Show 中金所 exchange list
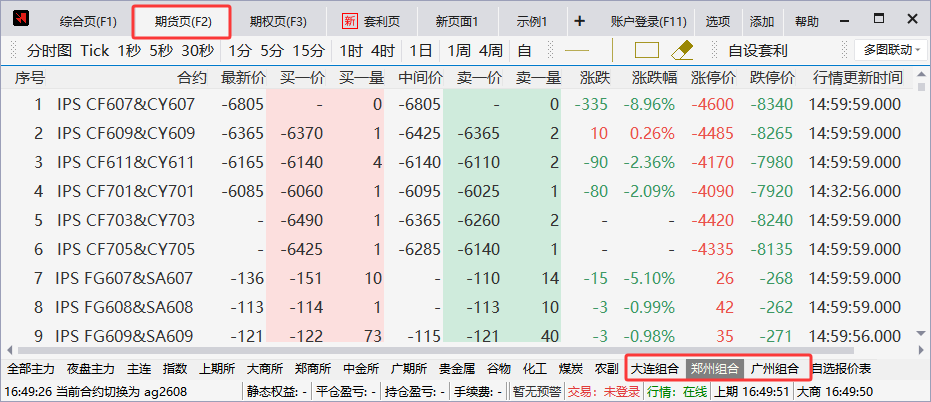This screenshot has width=931, height=402. (x=361, y=369)
